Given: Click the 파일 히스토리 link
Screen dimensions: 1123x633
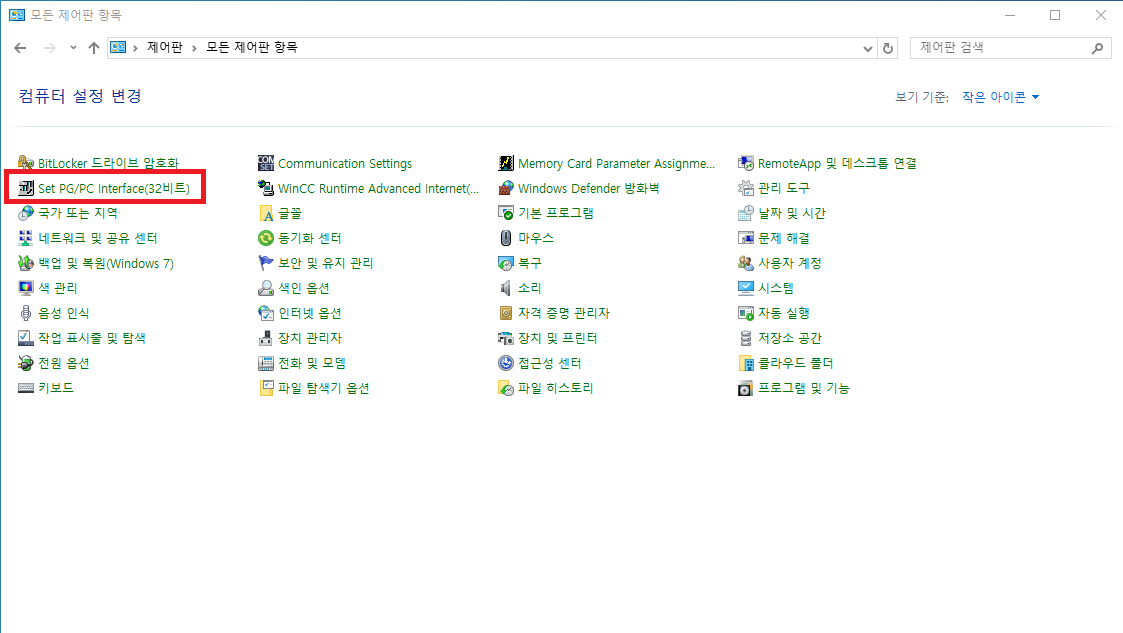Looking at the screenshot, I should 556,388.
